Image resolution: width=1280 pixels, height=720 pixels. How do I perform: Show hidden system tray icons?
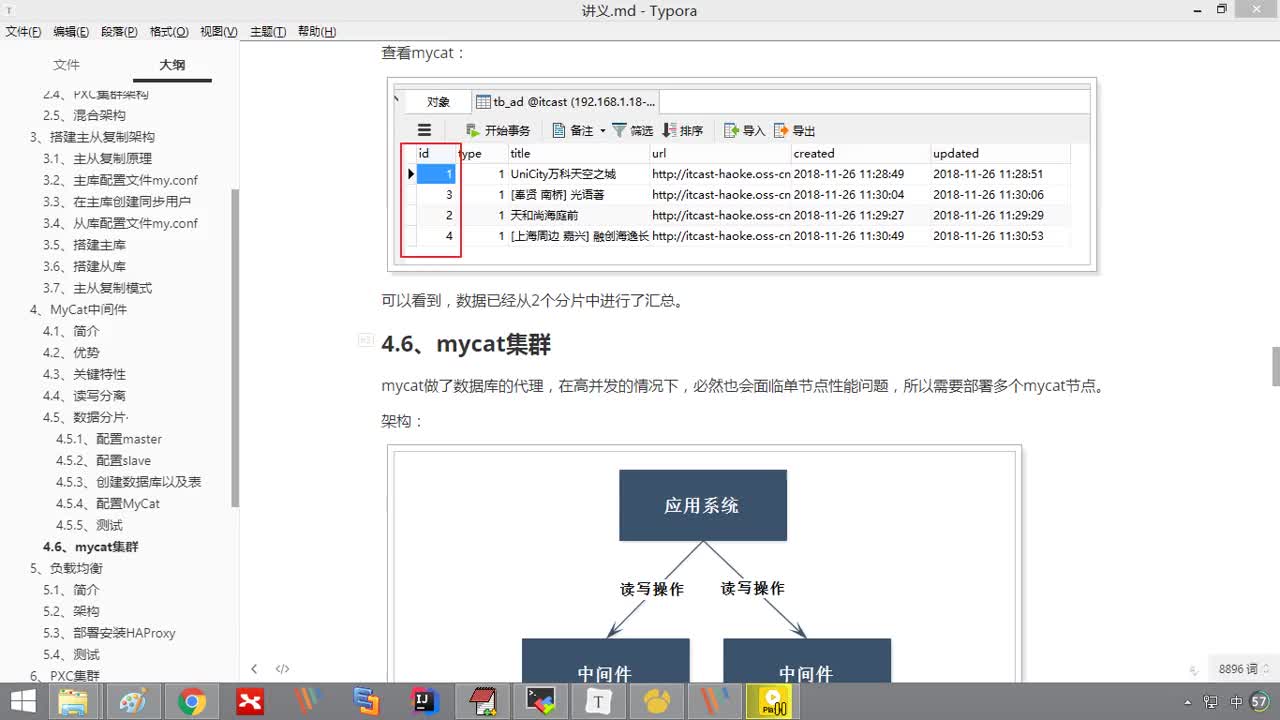click(1187, 702)
